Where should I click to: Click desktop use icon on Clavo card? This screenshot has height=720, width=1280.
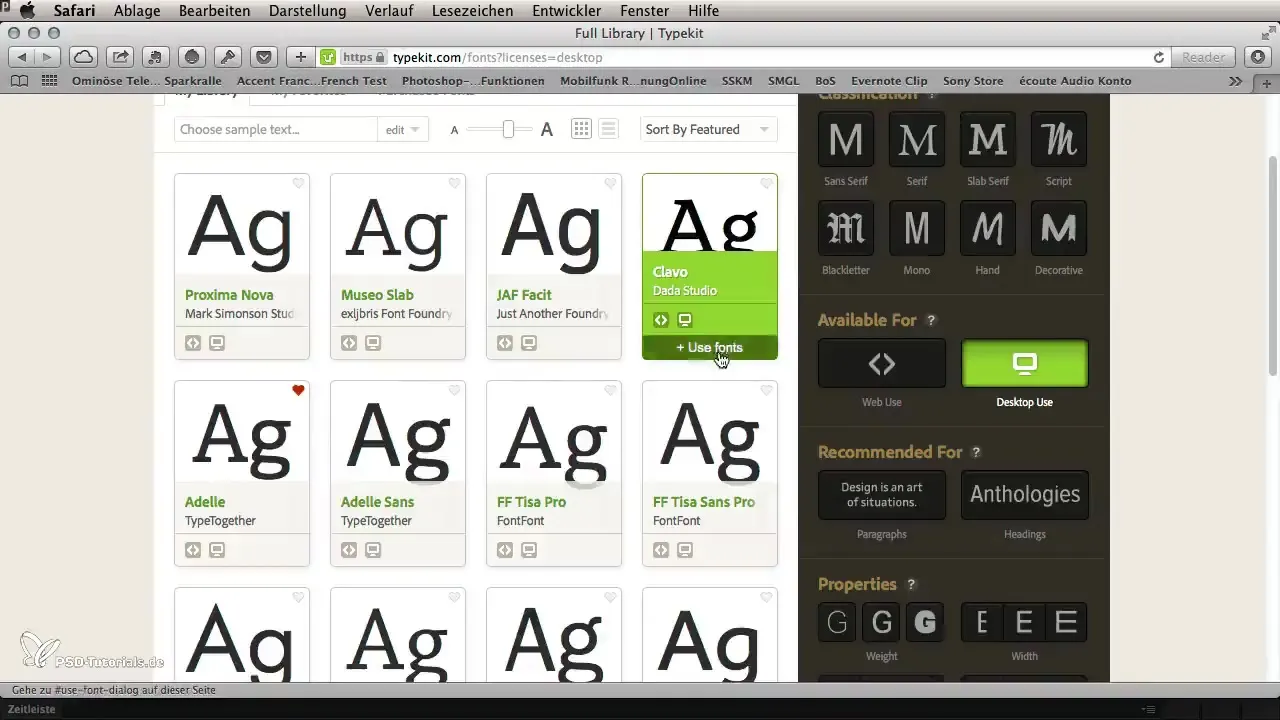(x=685, y=320)
